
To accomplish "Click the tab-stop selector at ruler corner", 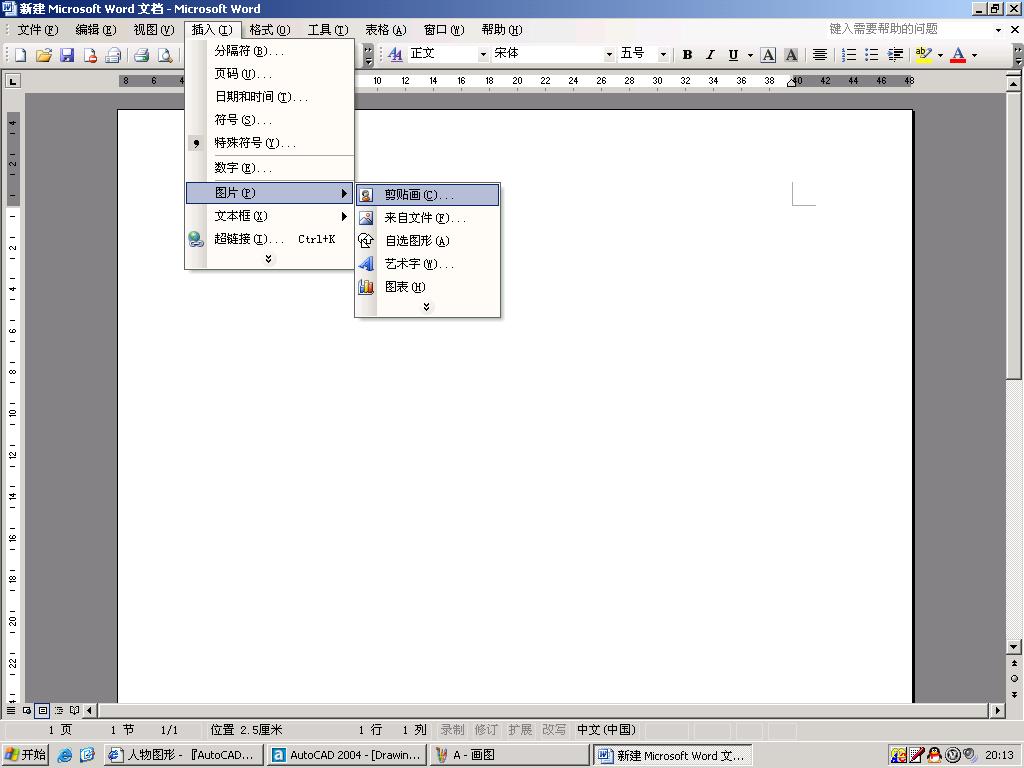I will click(12, 81).
